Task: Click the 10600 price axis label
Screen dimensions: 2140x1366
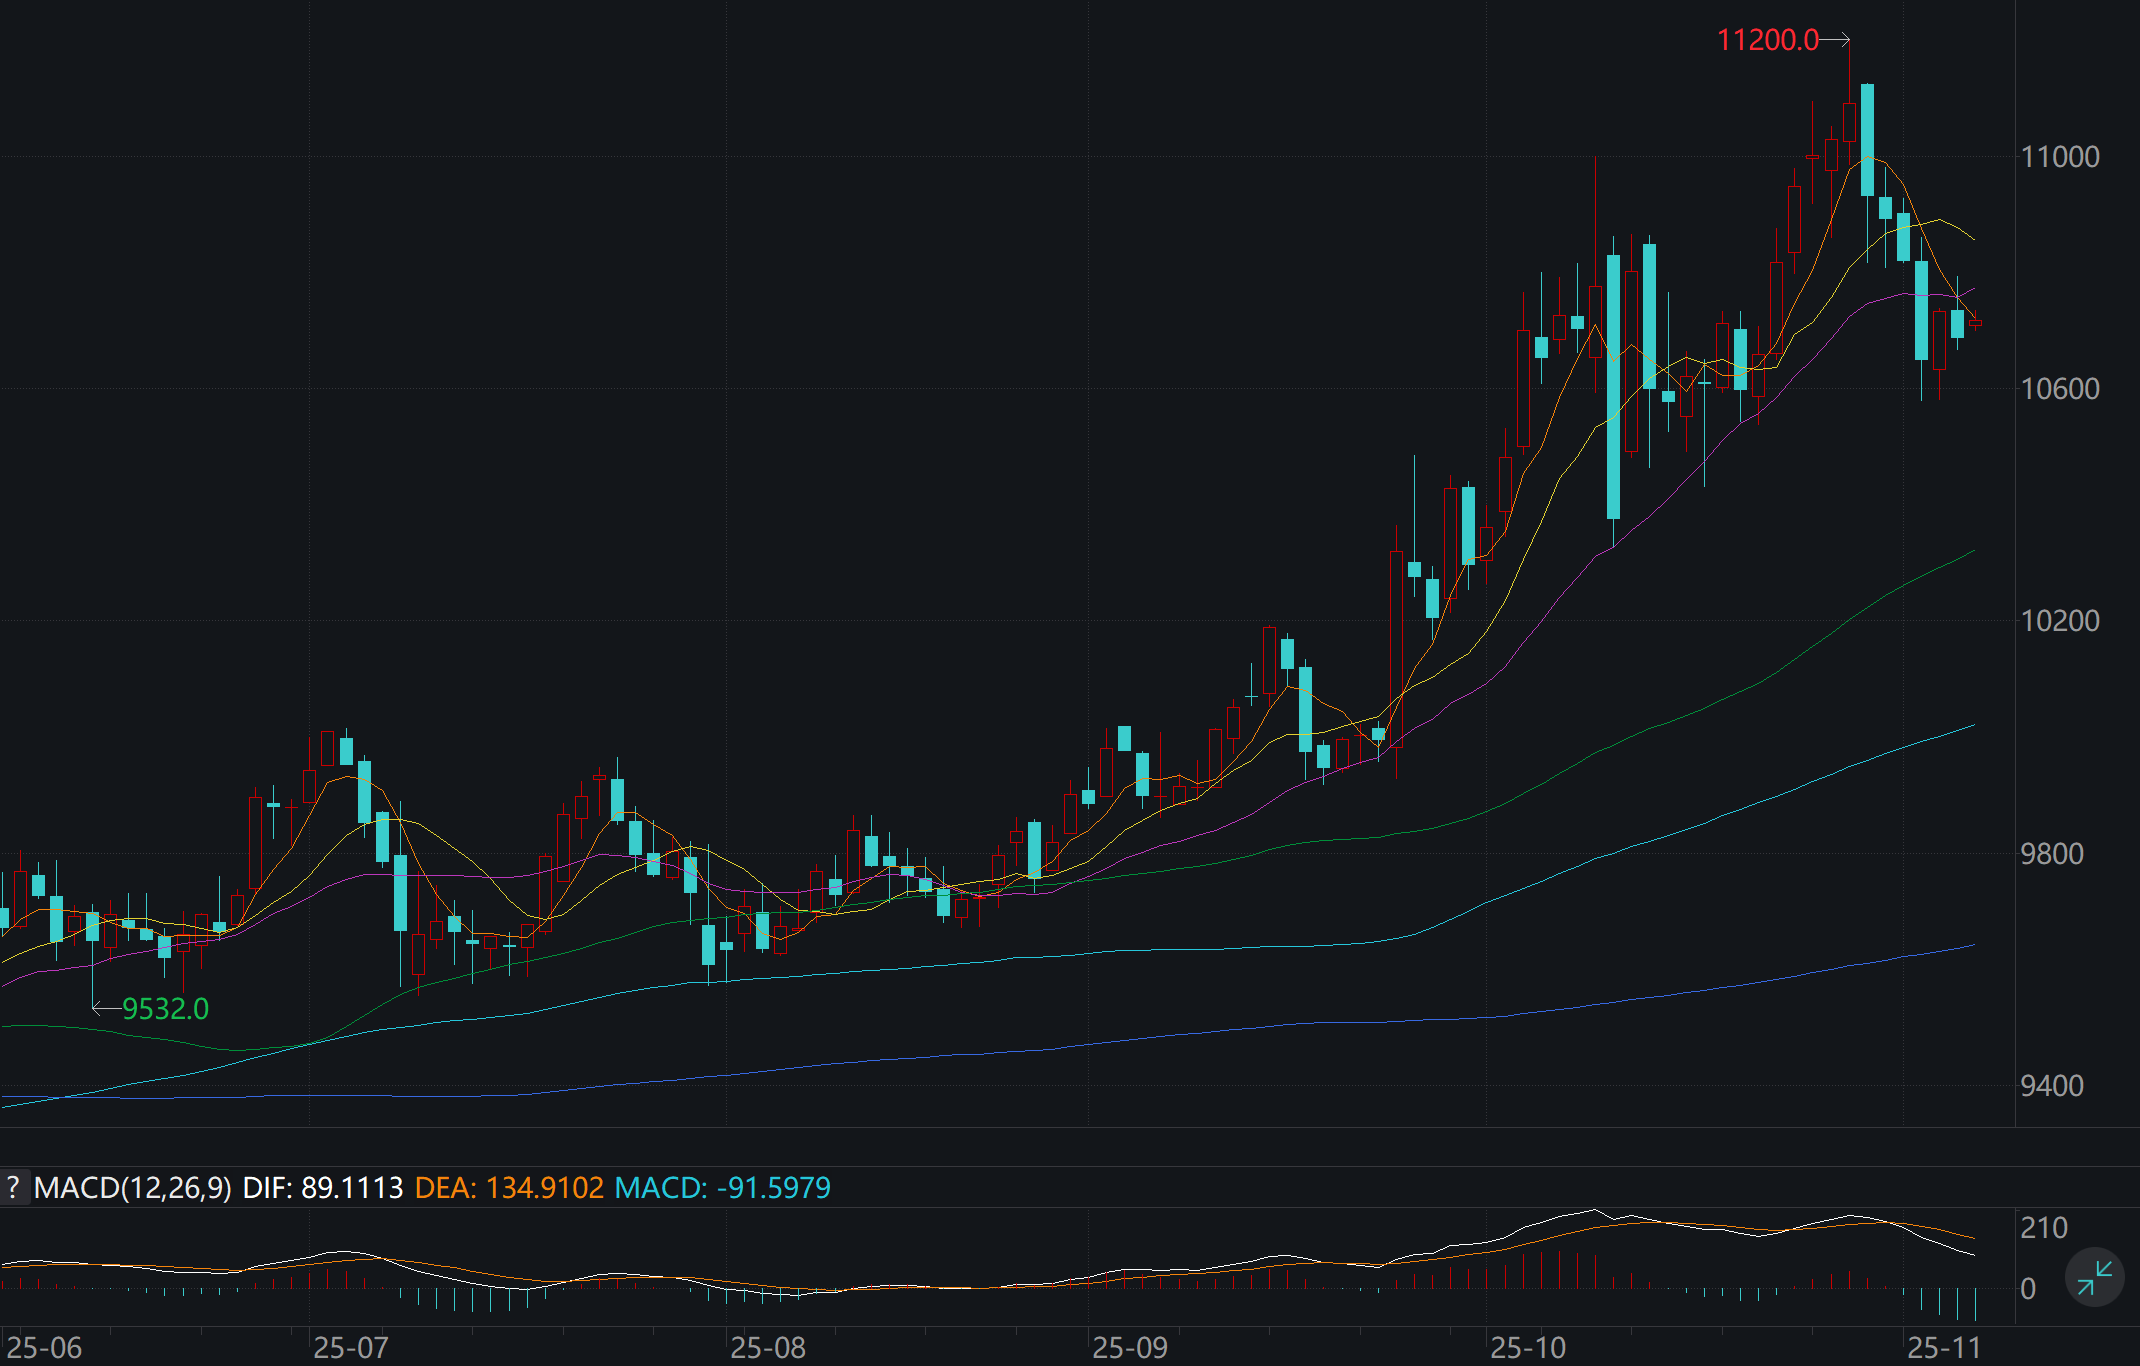Action: (2059, 389)
